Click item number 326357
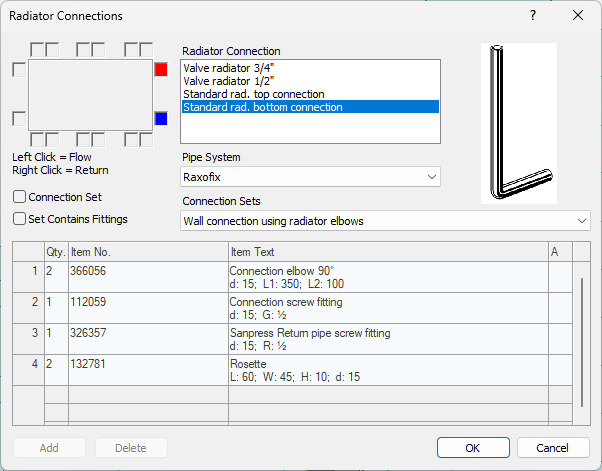Screen dimensions: 602x471 pyautogui.click(x=148, y=339)
